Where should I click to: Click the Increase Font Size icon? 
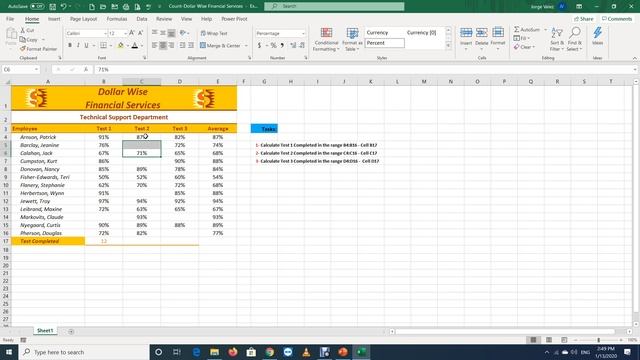click(x=132, y=33)
